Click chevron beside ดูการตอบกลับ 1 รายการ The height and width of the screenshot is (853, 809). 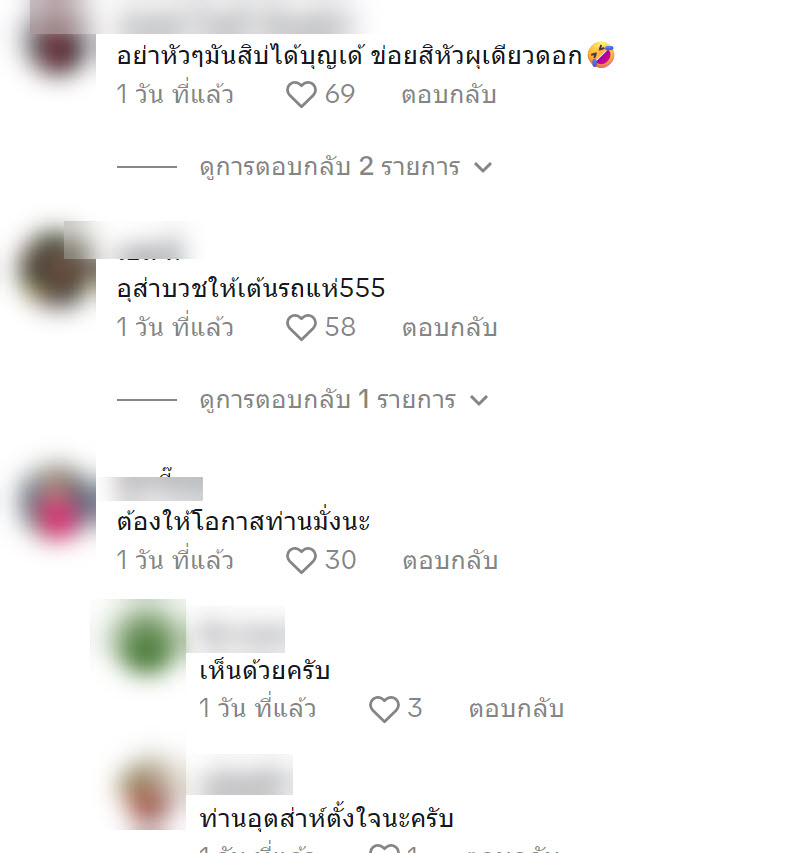pos(479,400)
